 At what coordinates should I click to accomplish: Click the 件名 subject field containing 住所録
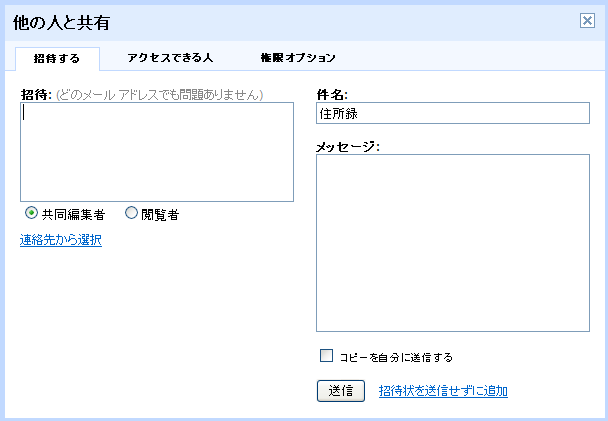(x=453, y=114)
